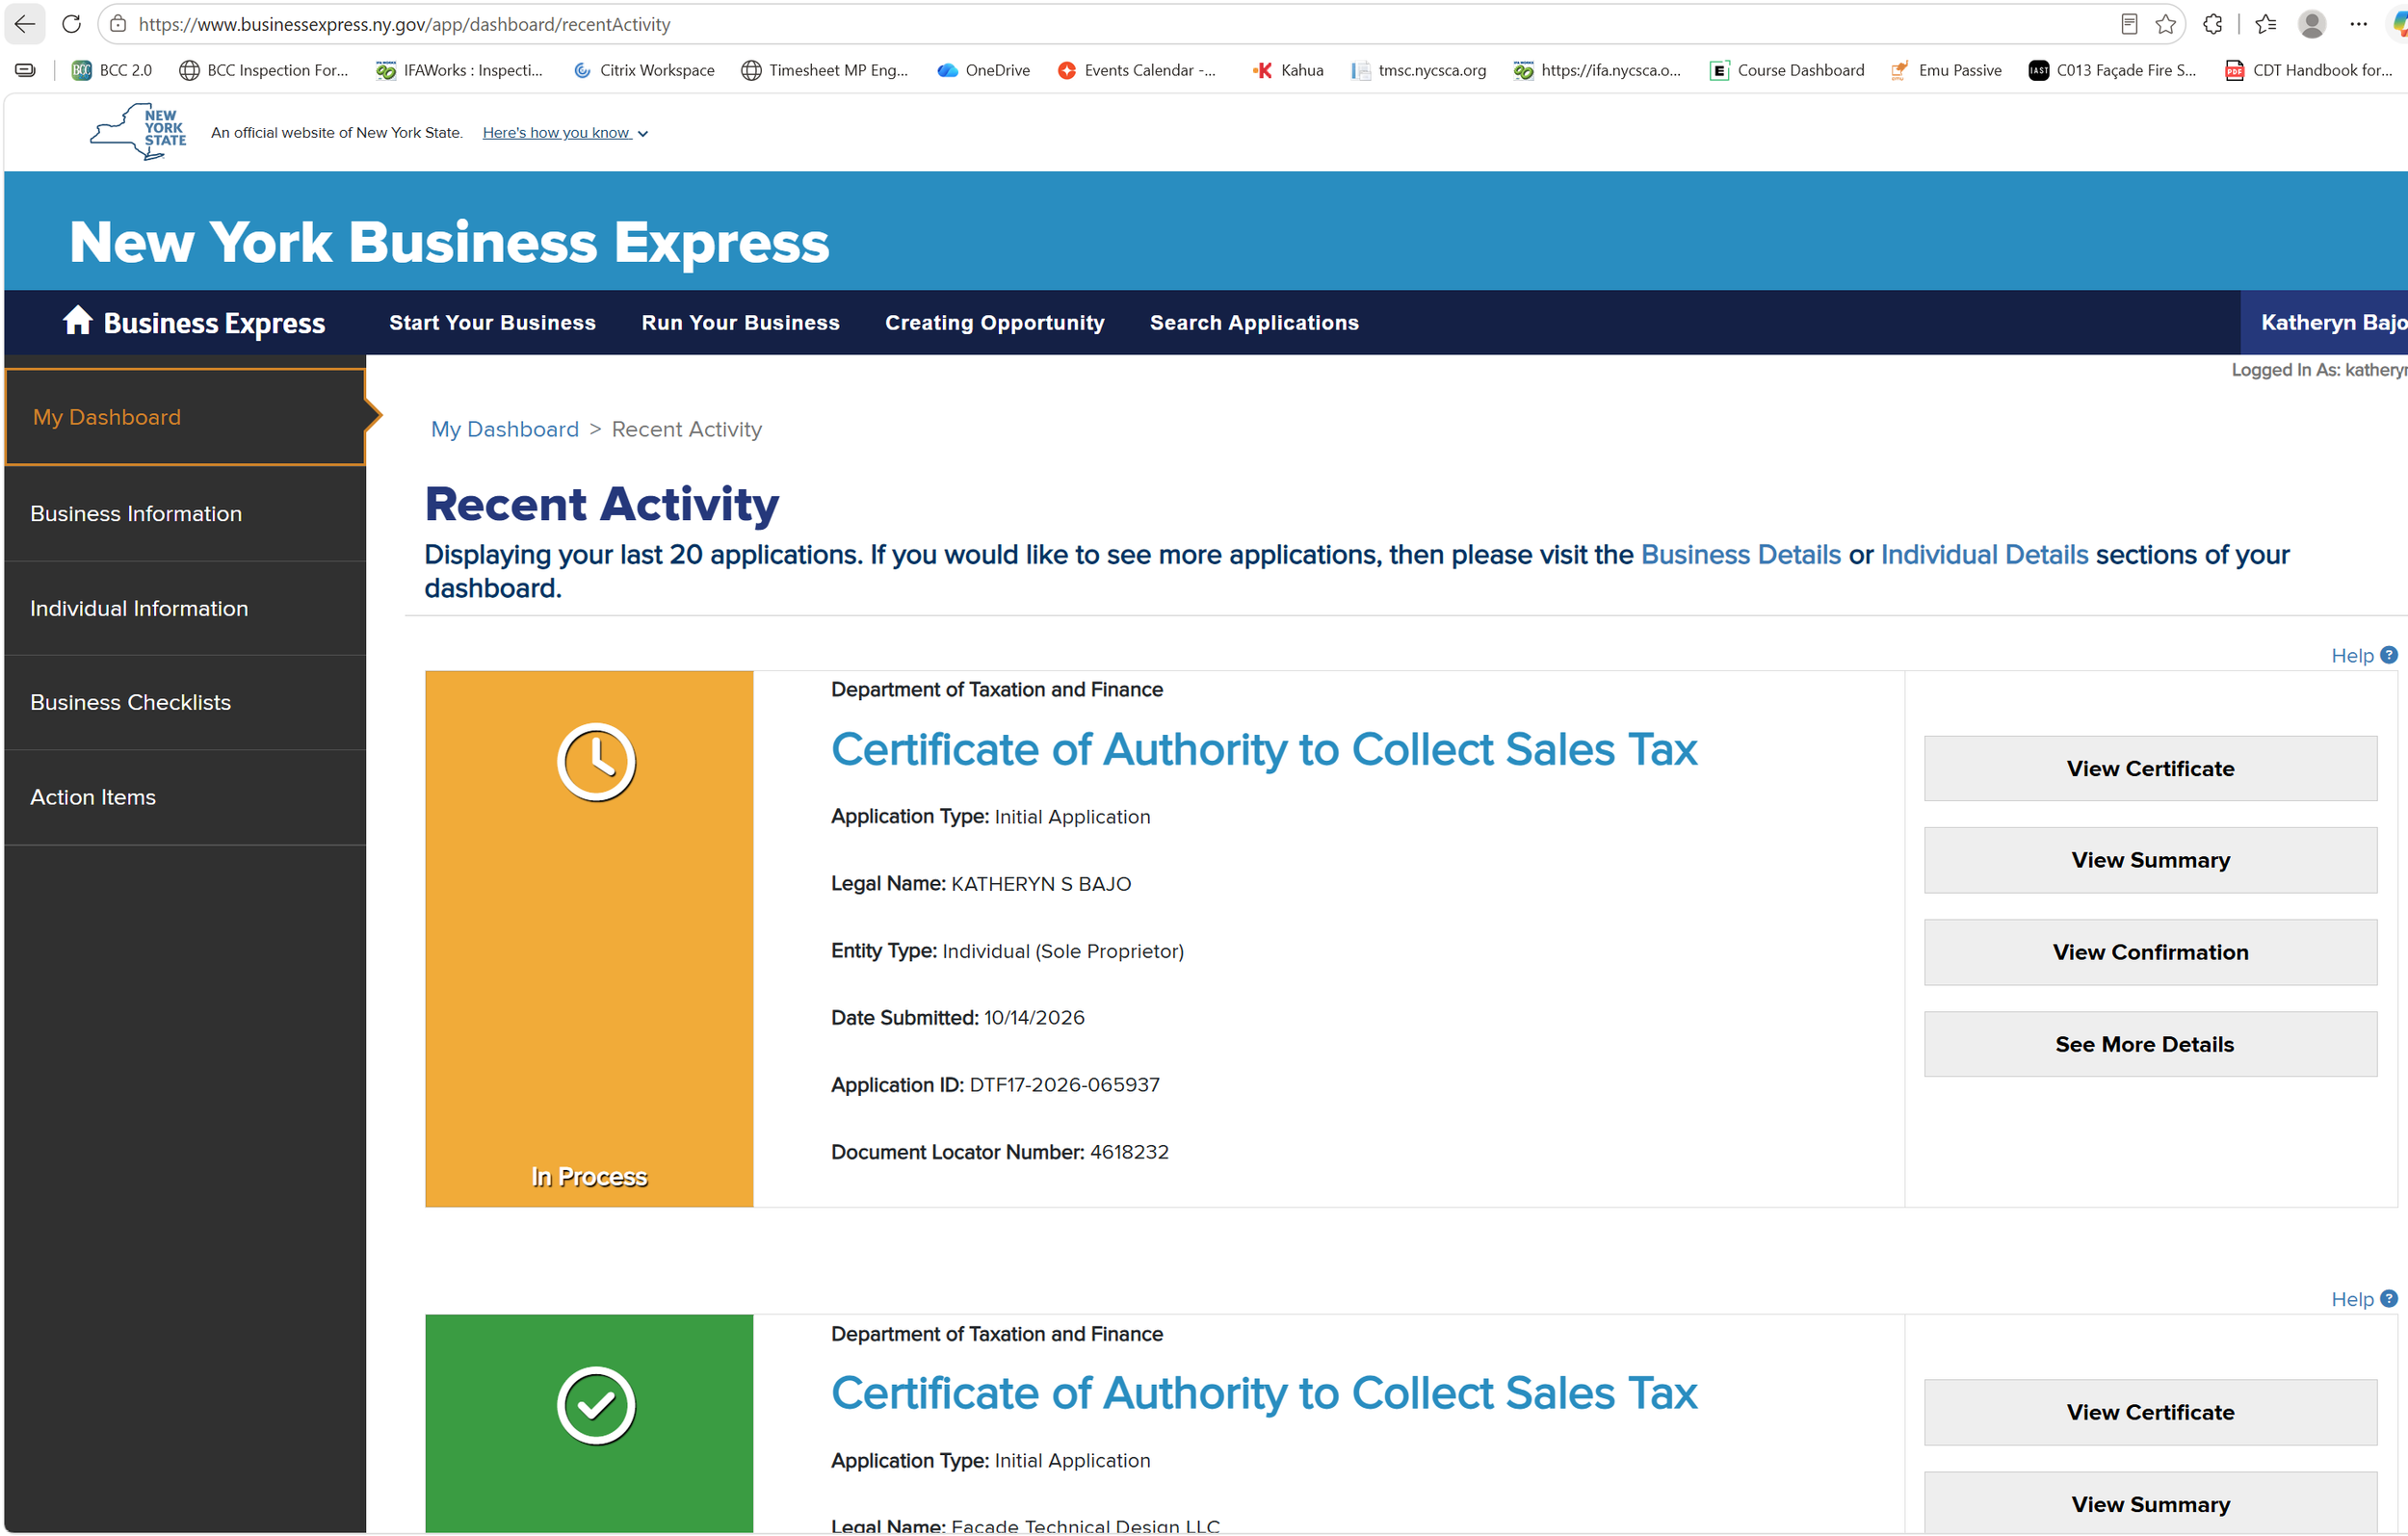Reload the page with the refresh icon

(71, 24)
